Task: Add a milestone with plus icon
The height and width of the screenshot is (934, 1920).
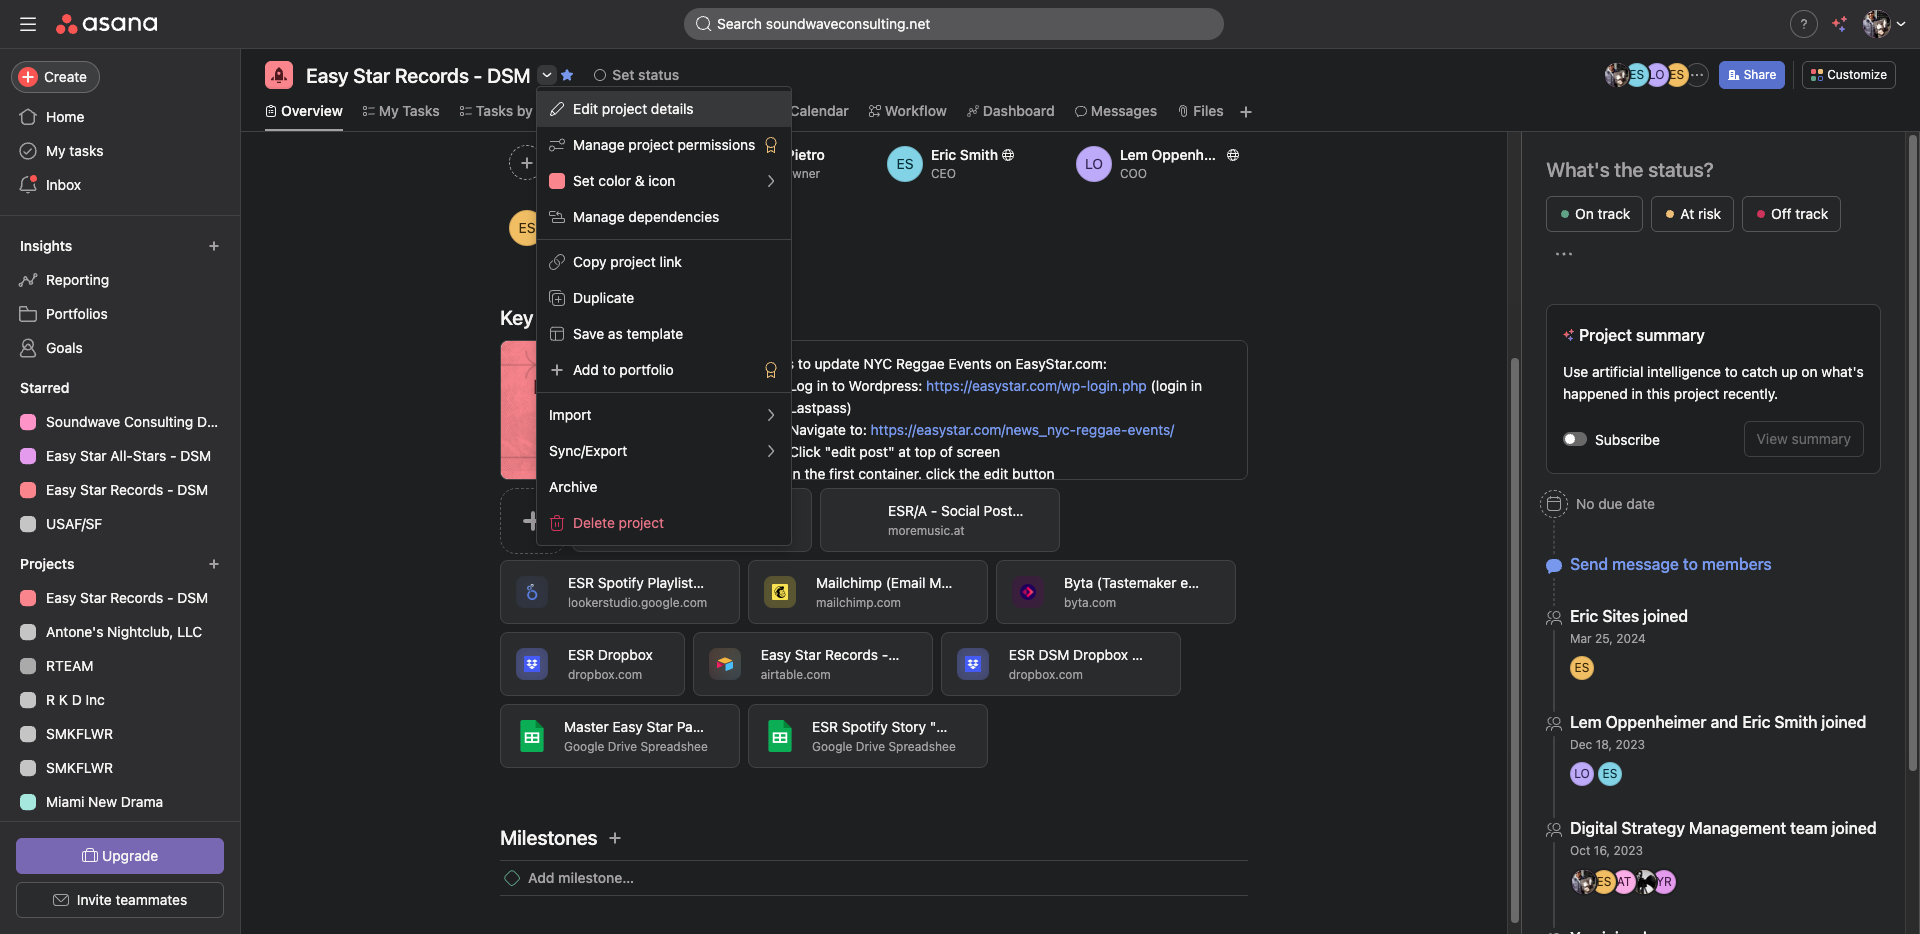Action: (615, 838)
